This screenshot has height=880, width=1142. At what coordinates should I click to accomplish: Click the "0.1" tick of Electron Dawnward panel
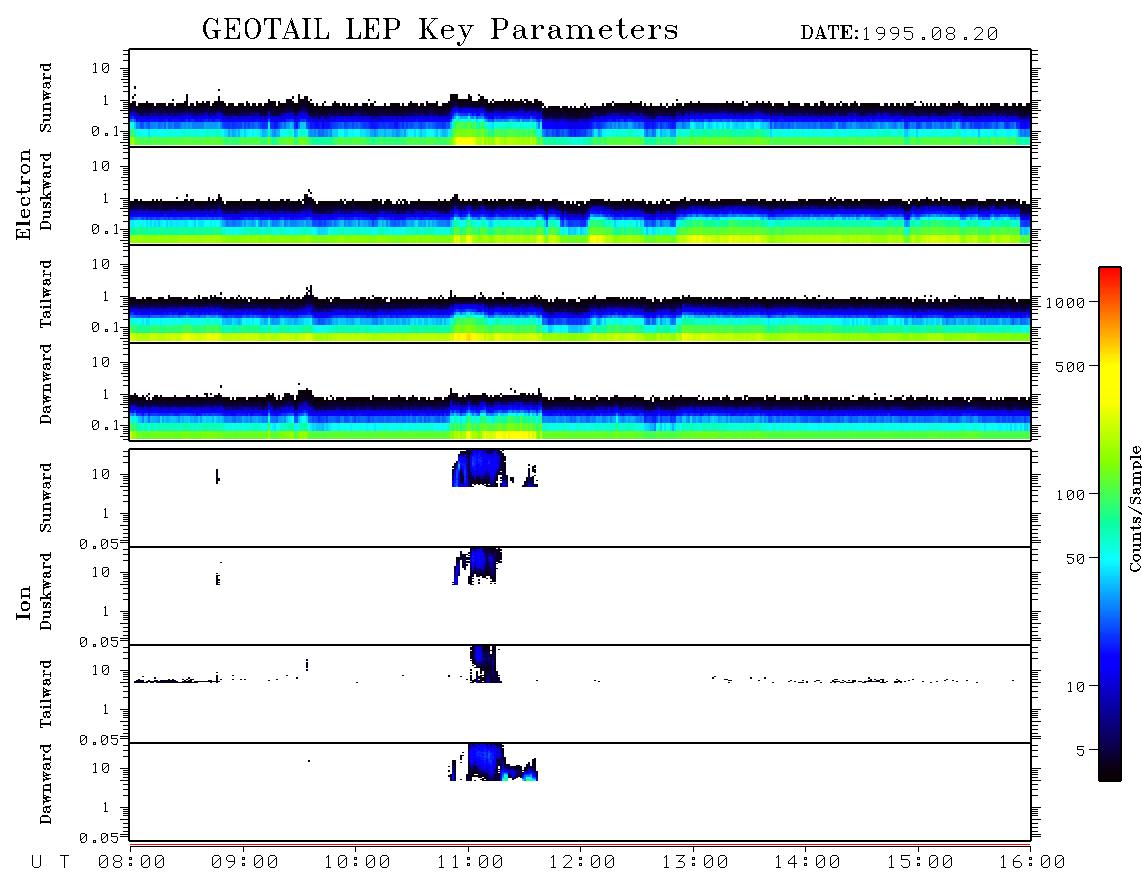[106, 425]
